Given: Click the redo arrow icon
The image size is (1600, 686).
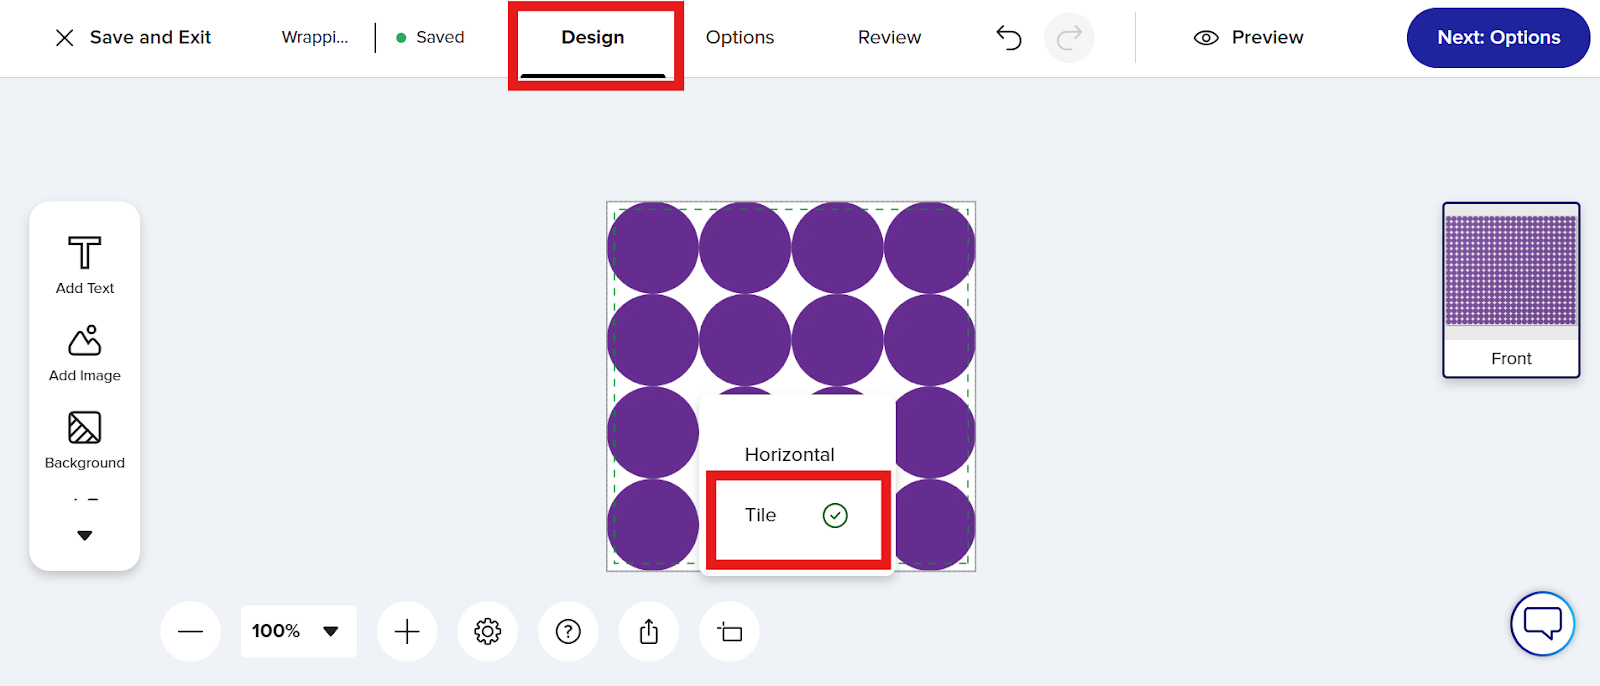Looking at the screenshot, I should (x=1069, y=38).
